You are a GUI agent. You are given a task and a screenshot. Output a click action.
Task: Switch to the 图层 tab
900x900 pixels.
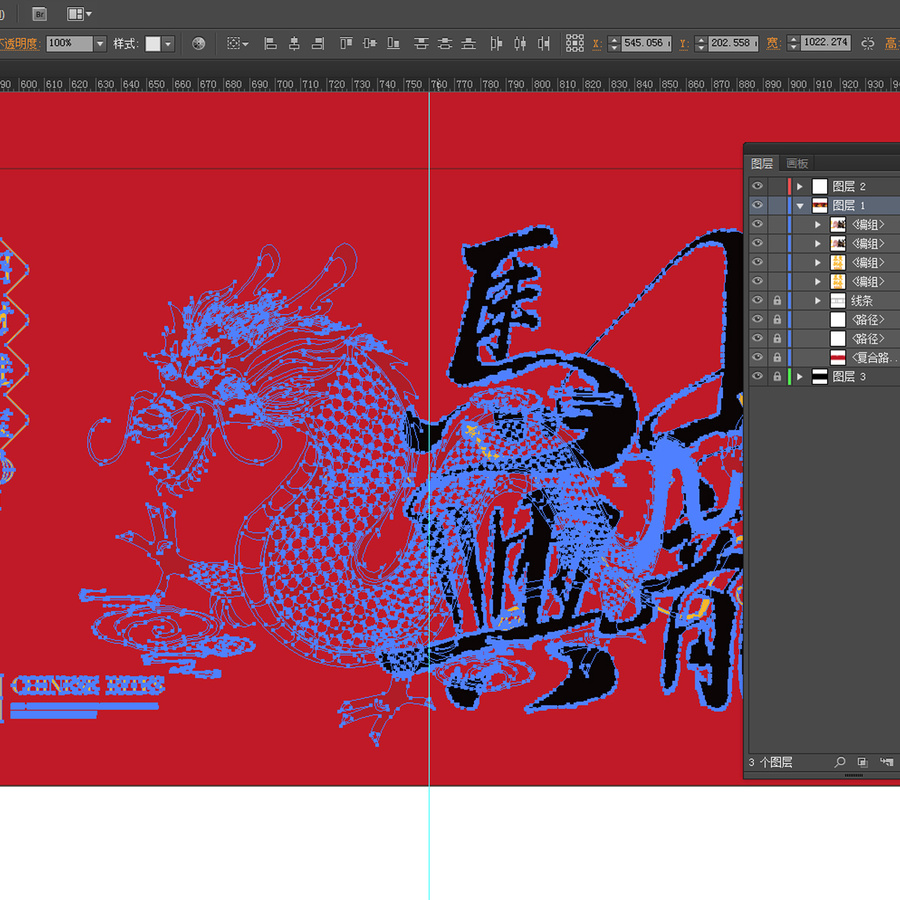point(762,164)
